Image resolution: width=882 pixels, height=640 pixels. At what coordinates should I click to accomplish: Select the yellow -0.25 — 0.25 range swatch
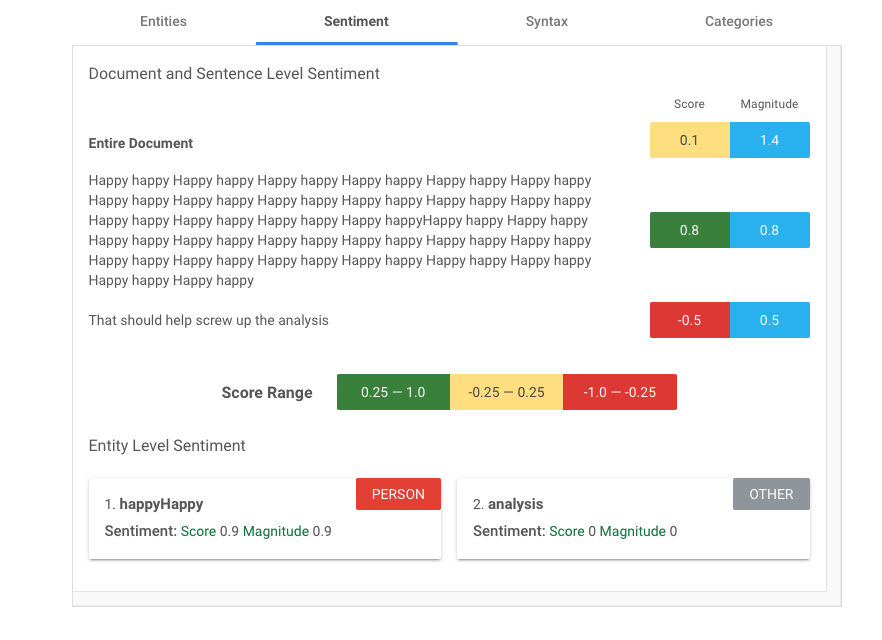[x=506, y=392]
